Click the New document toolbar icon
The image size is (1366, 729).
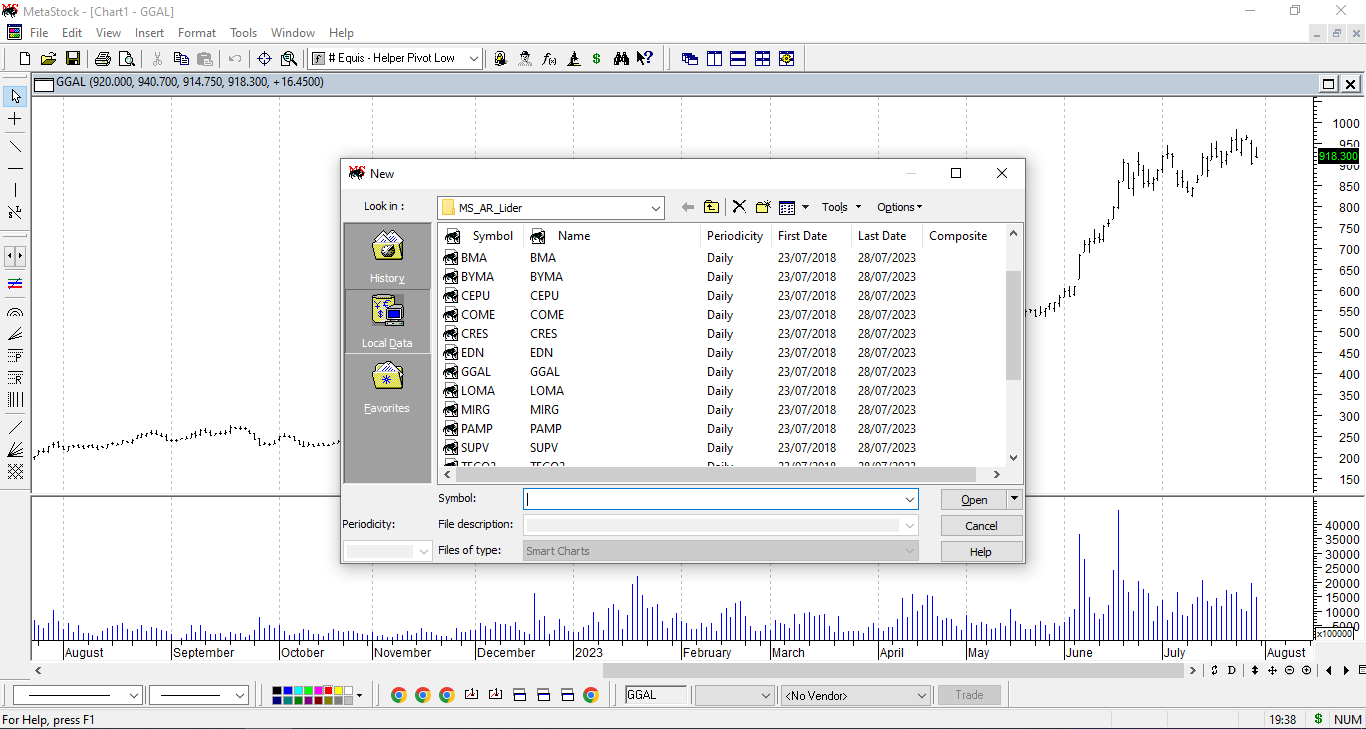click(x=25, y=59)
